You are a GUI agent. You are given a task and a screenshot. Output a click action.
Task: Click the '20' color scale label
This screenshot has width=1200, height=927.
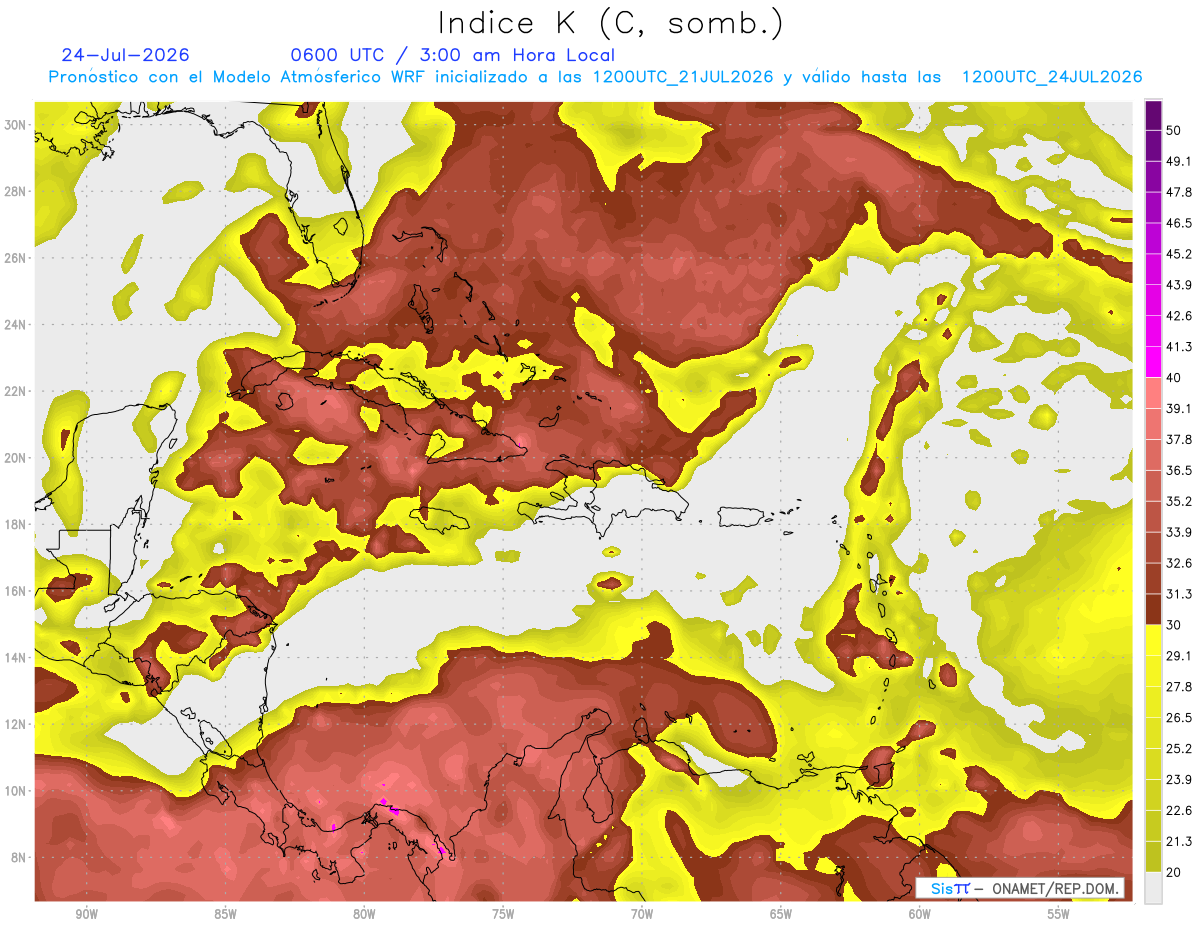pos(1174,873)
